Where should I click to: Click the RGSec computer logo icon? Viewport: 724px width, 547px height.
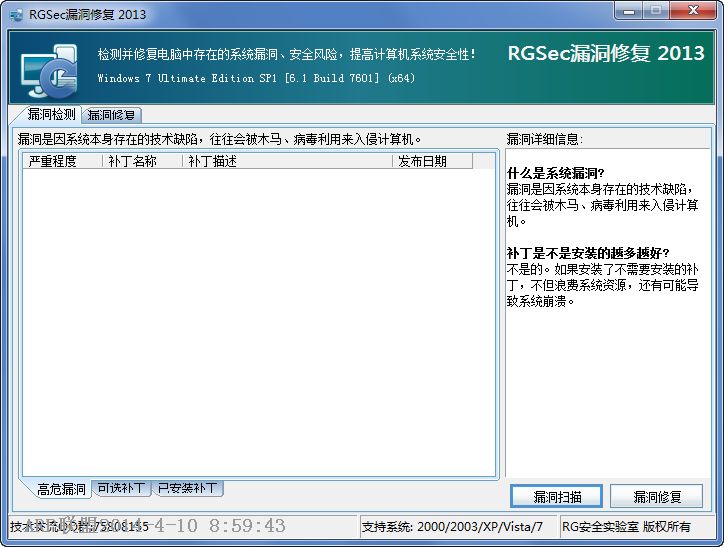[49, 70]
